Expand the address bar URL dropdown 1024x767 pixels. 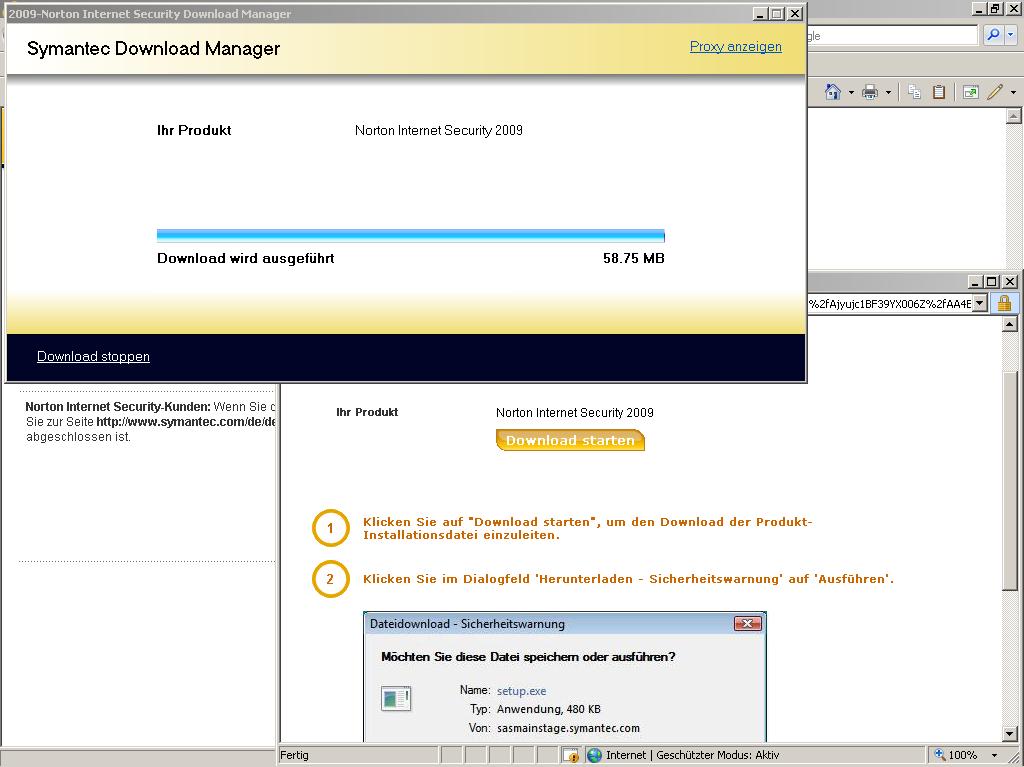point(979,303)
